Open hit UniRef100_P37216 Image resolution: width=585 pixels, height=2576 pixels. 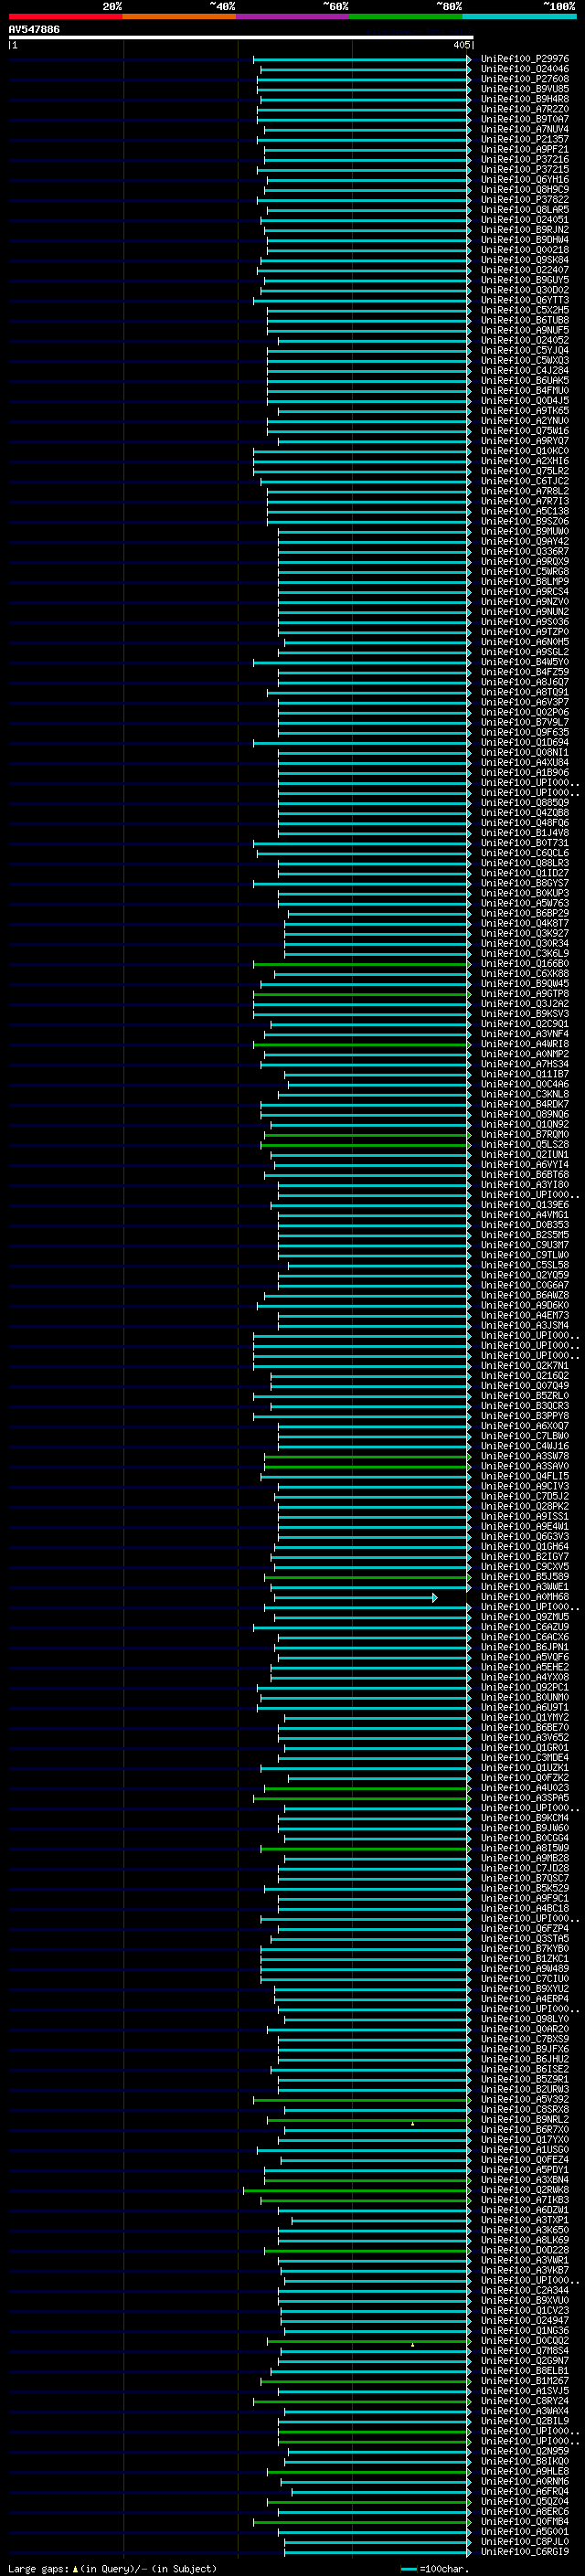pyautogui.click(x=524, y=159)
